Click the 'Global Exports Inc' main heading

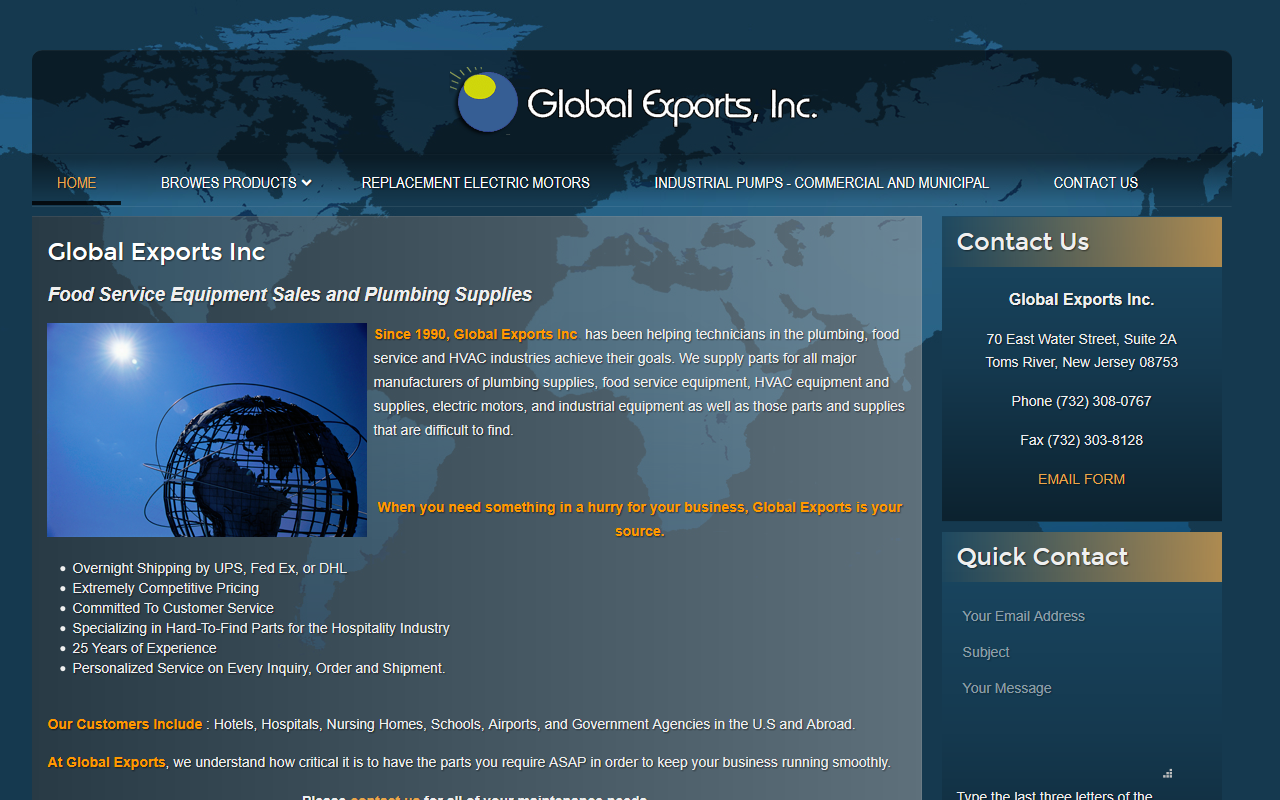157,252
